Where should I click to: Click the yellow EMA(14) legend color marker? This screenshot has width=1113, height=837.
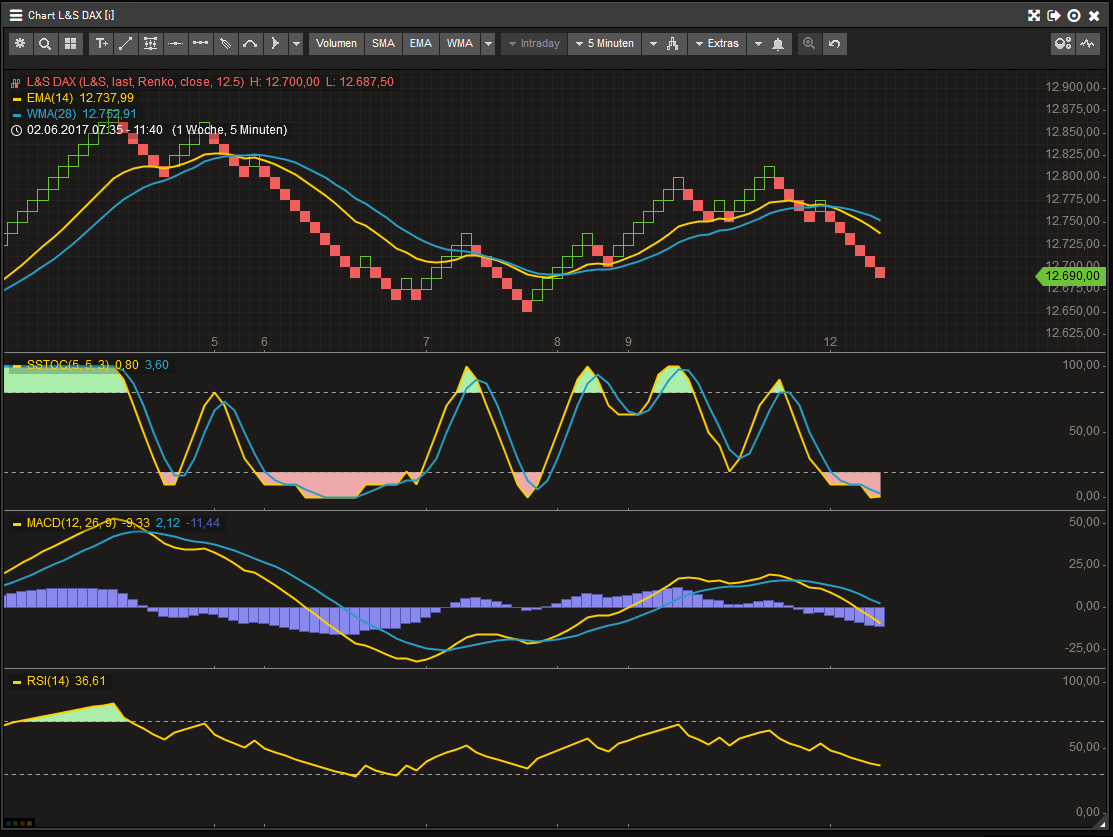[16, 98]
